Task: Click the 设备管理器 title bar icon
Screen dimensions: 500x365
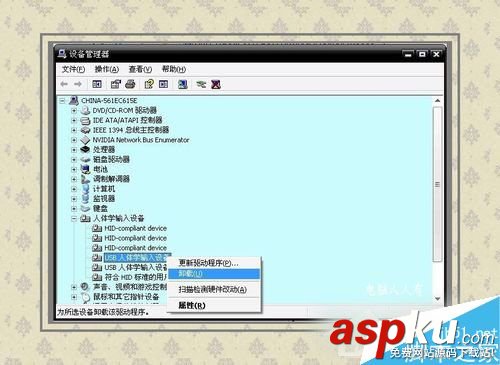Action: point(62,54)
